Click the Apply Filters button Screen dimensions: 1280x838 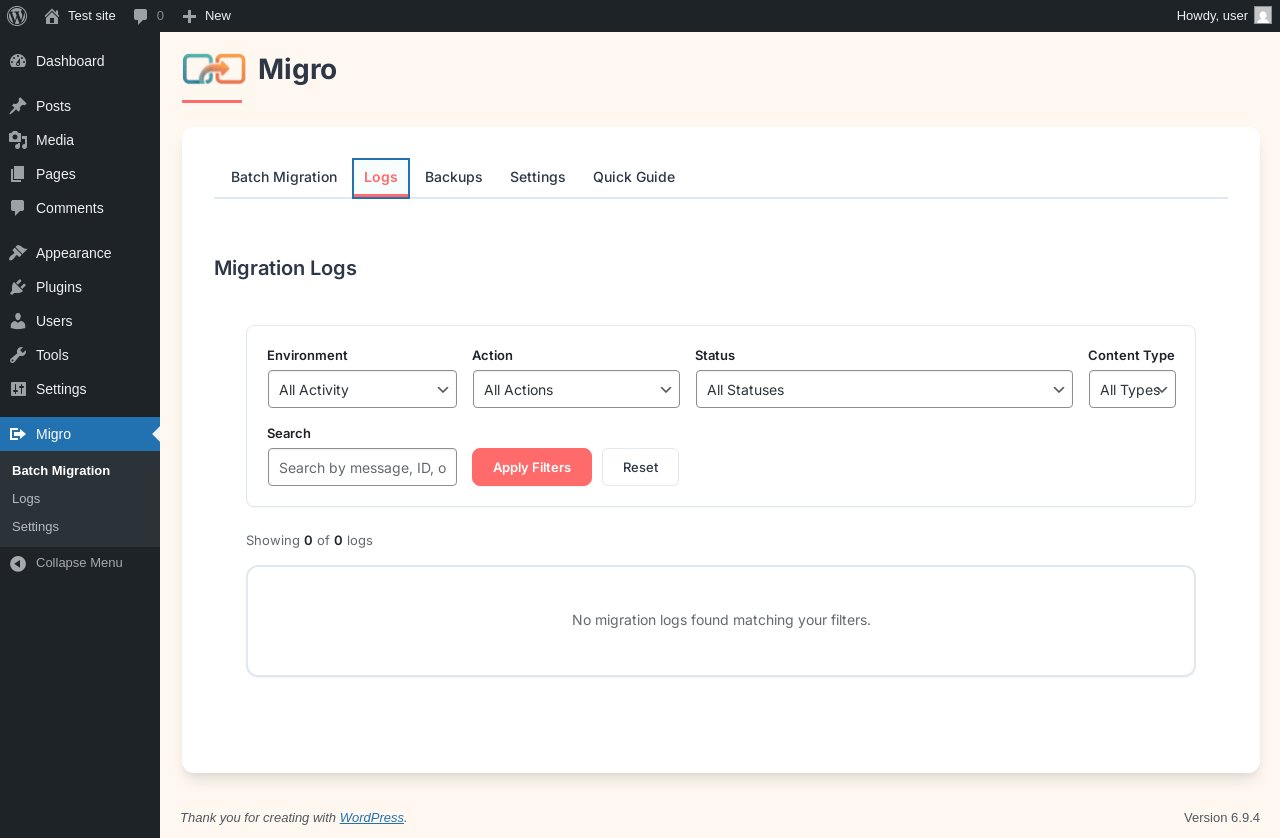(532, 467)
